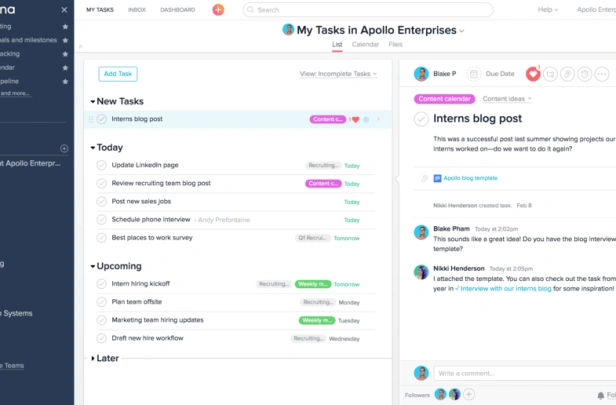
Task: Click the attachment paperclip icon
Action: click(x=566, y=73)
